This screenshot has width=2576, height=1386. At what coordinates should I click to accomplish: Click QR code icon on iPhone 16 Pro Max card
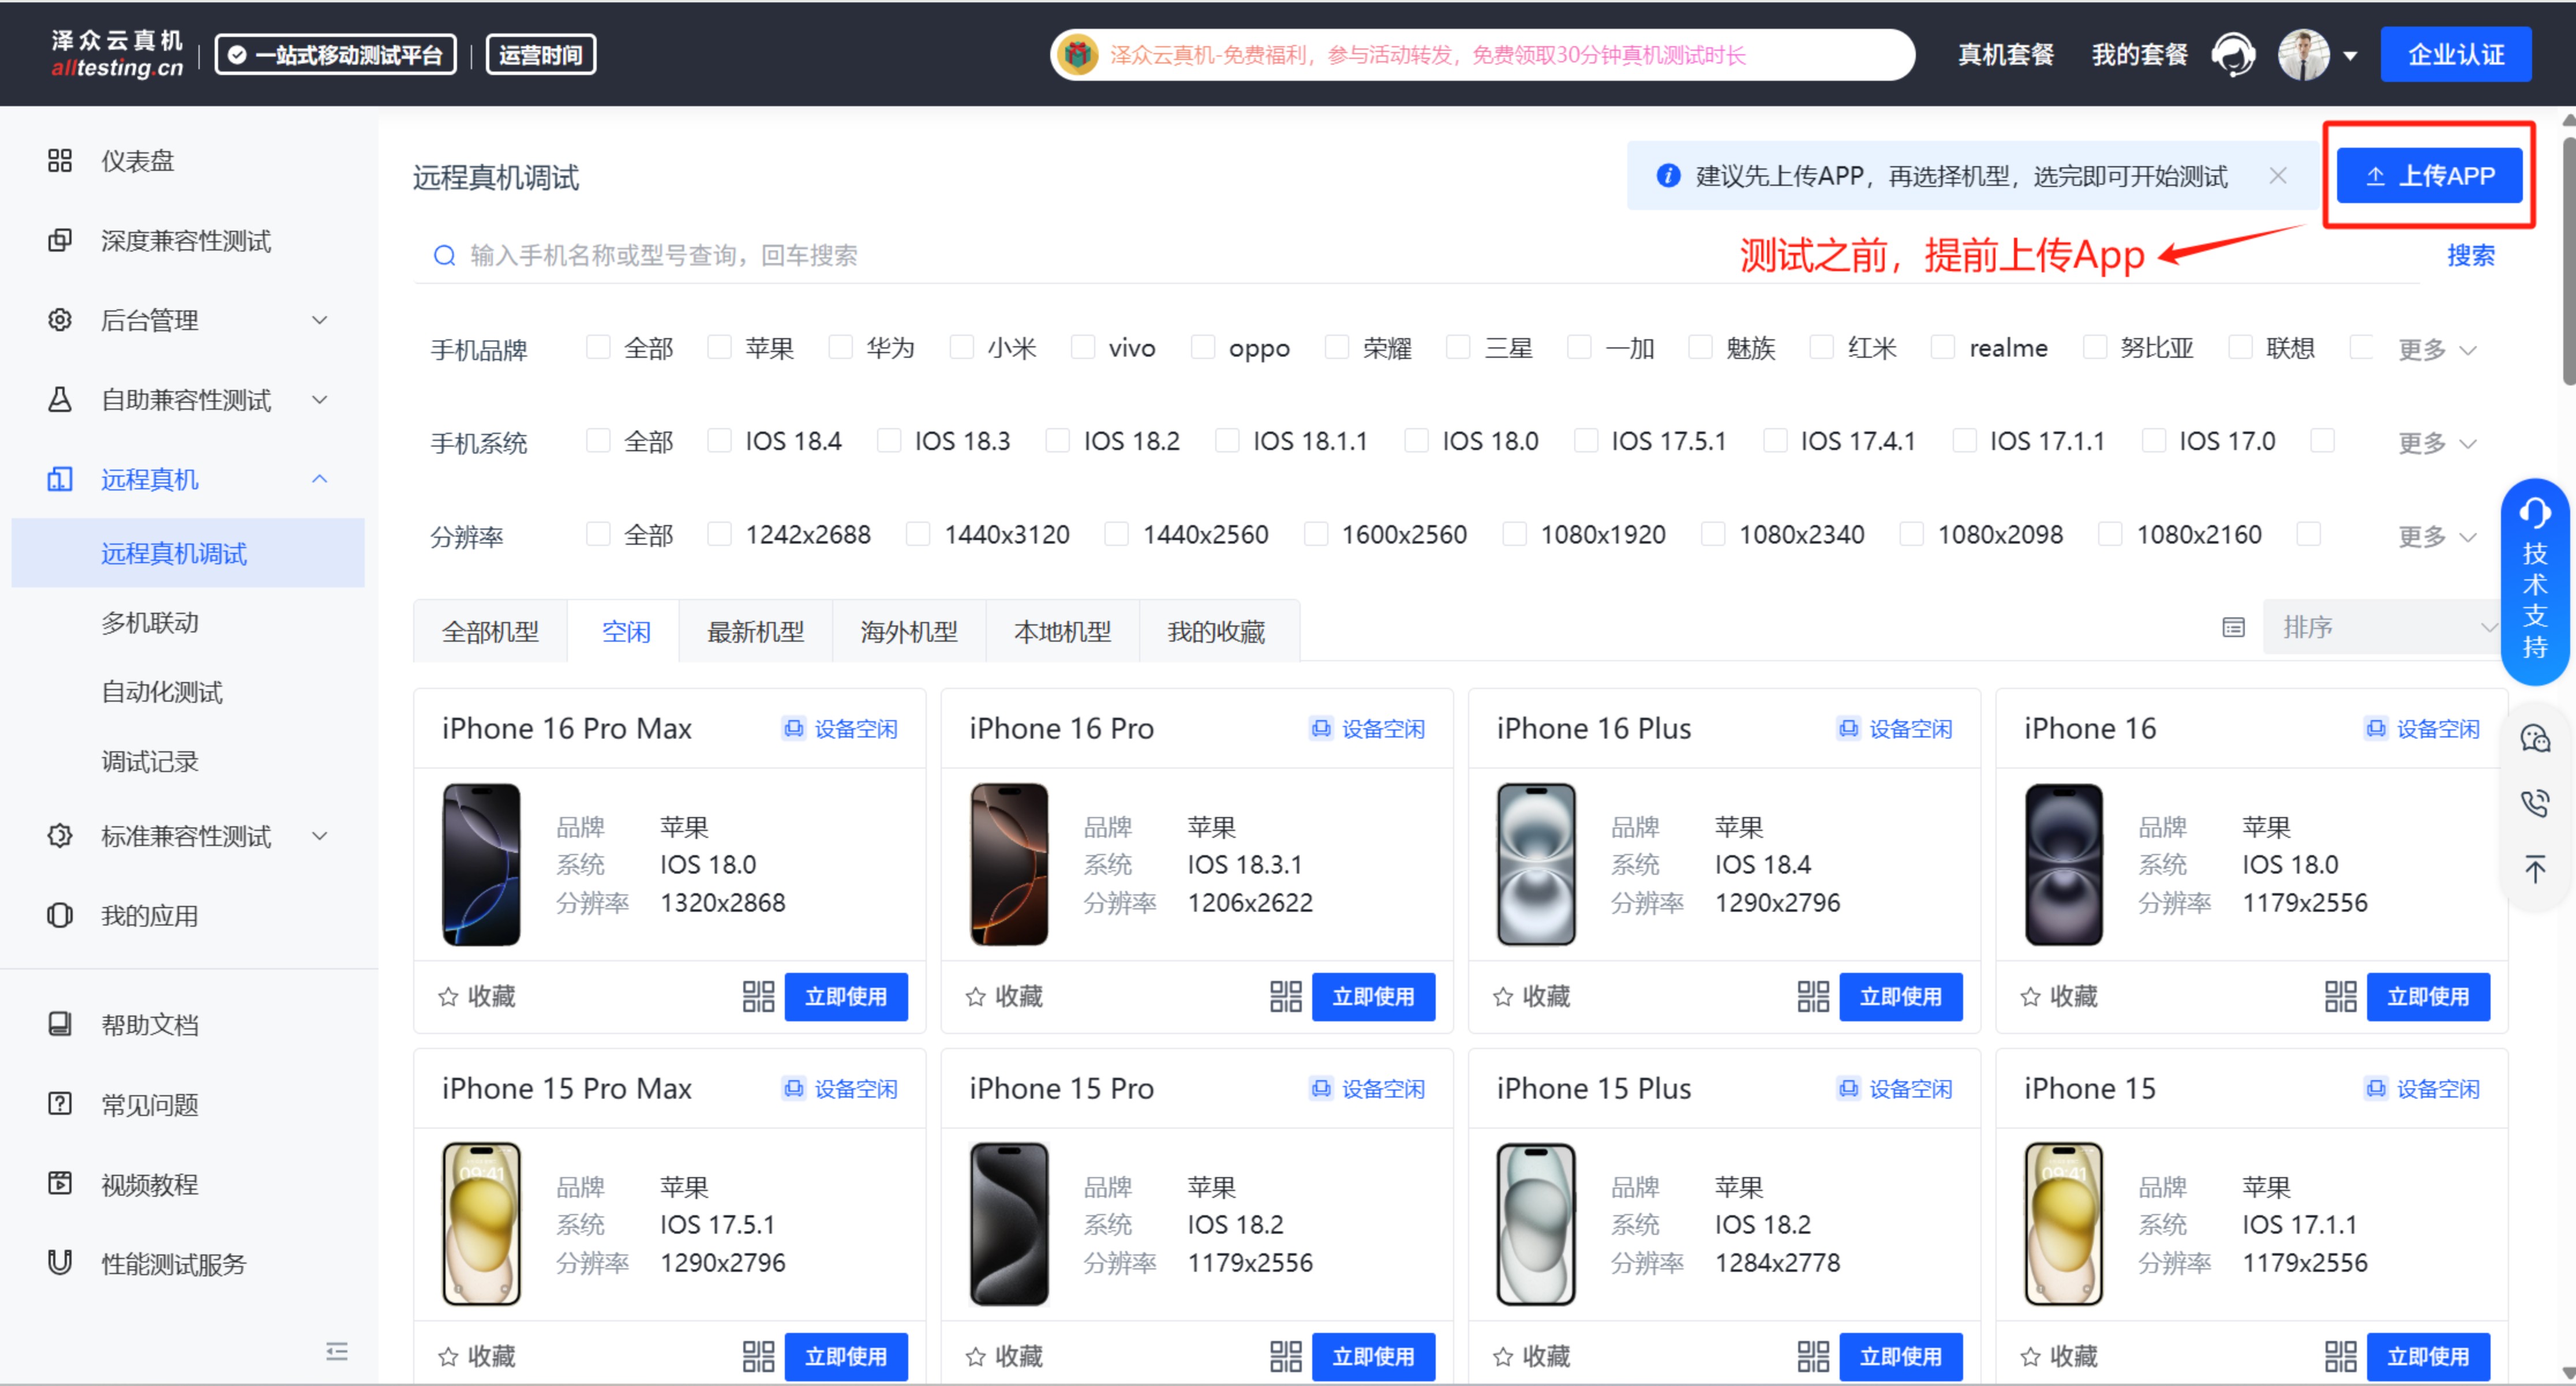(x=758, y=996)
